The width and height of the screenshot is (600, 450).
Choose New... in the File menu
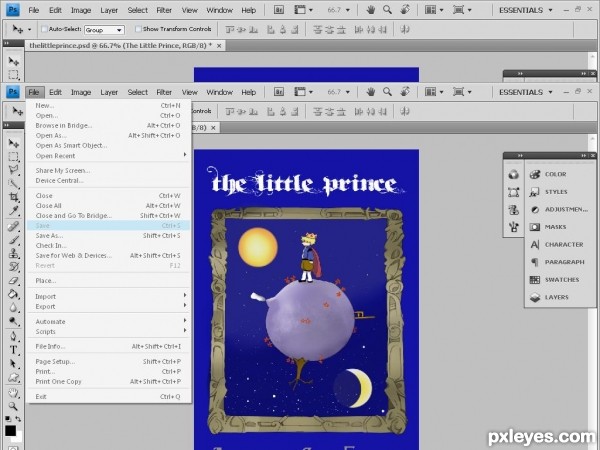(109, 106)
